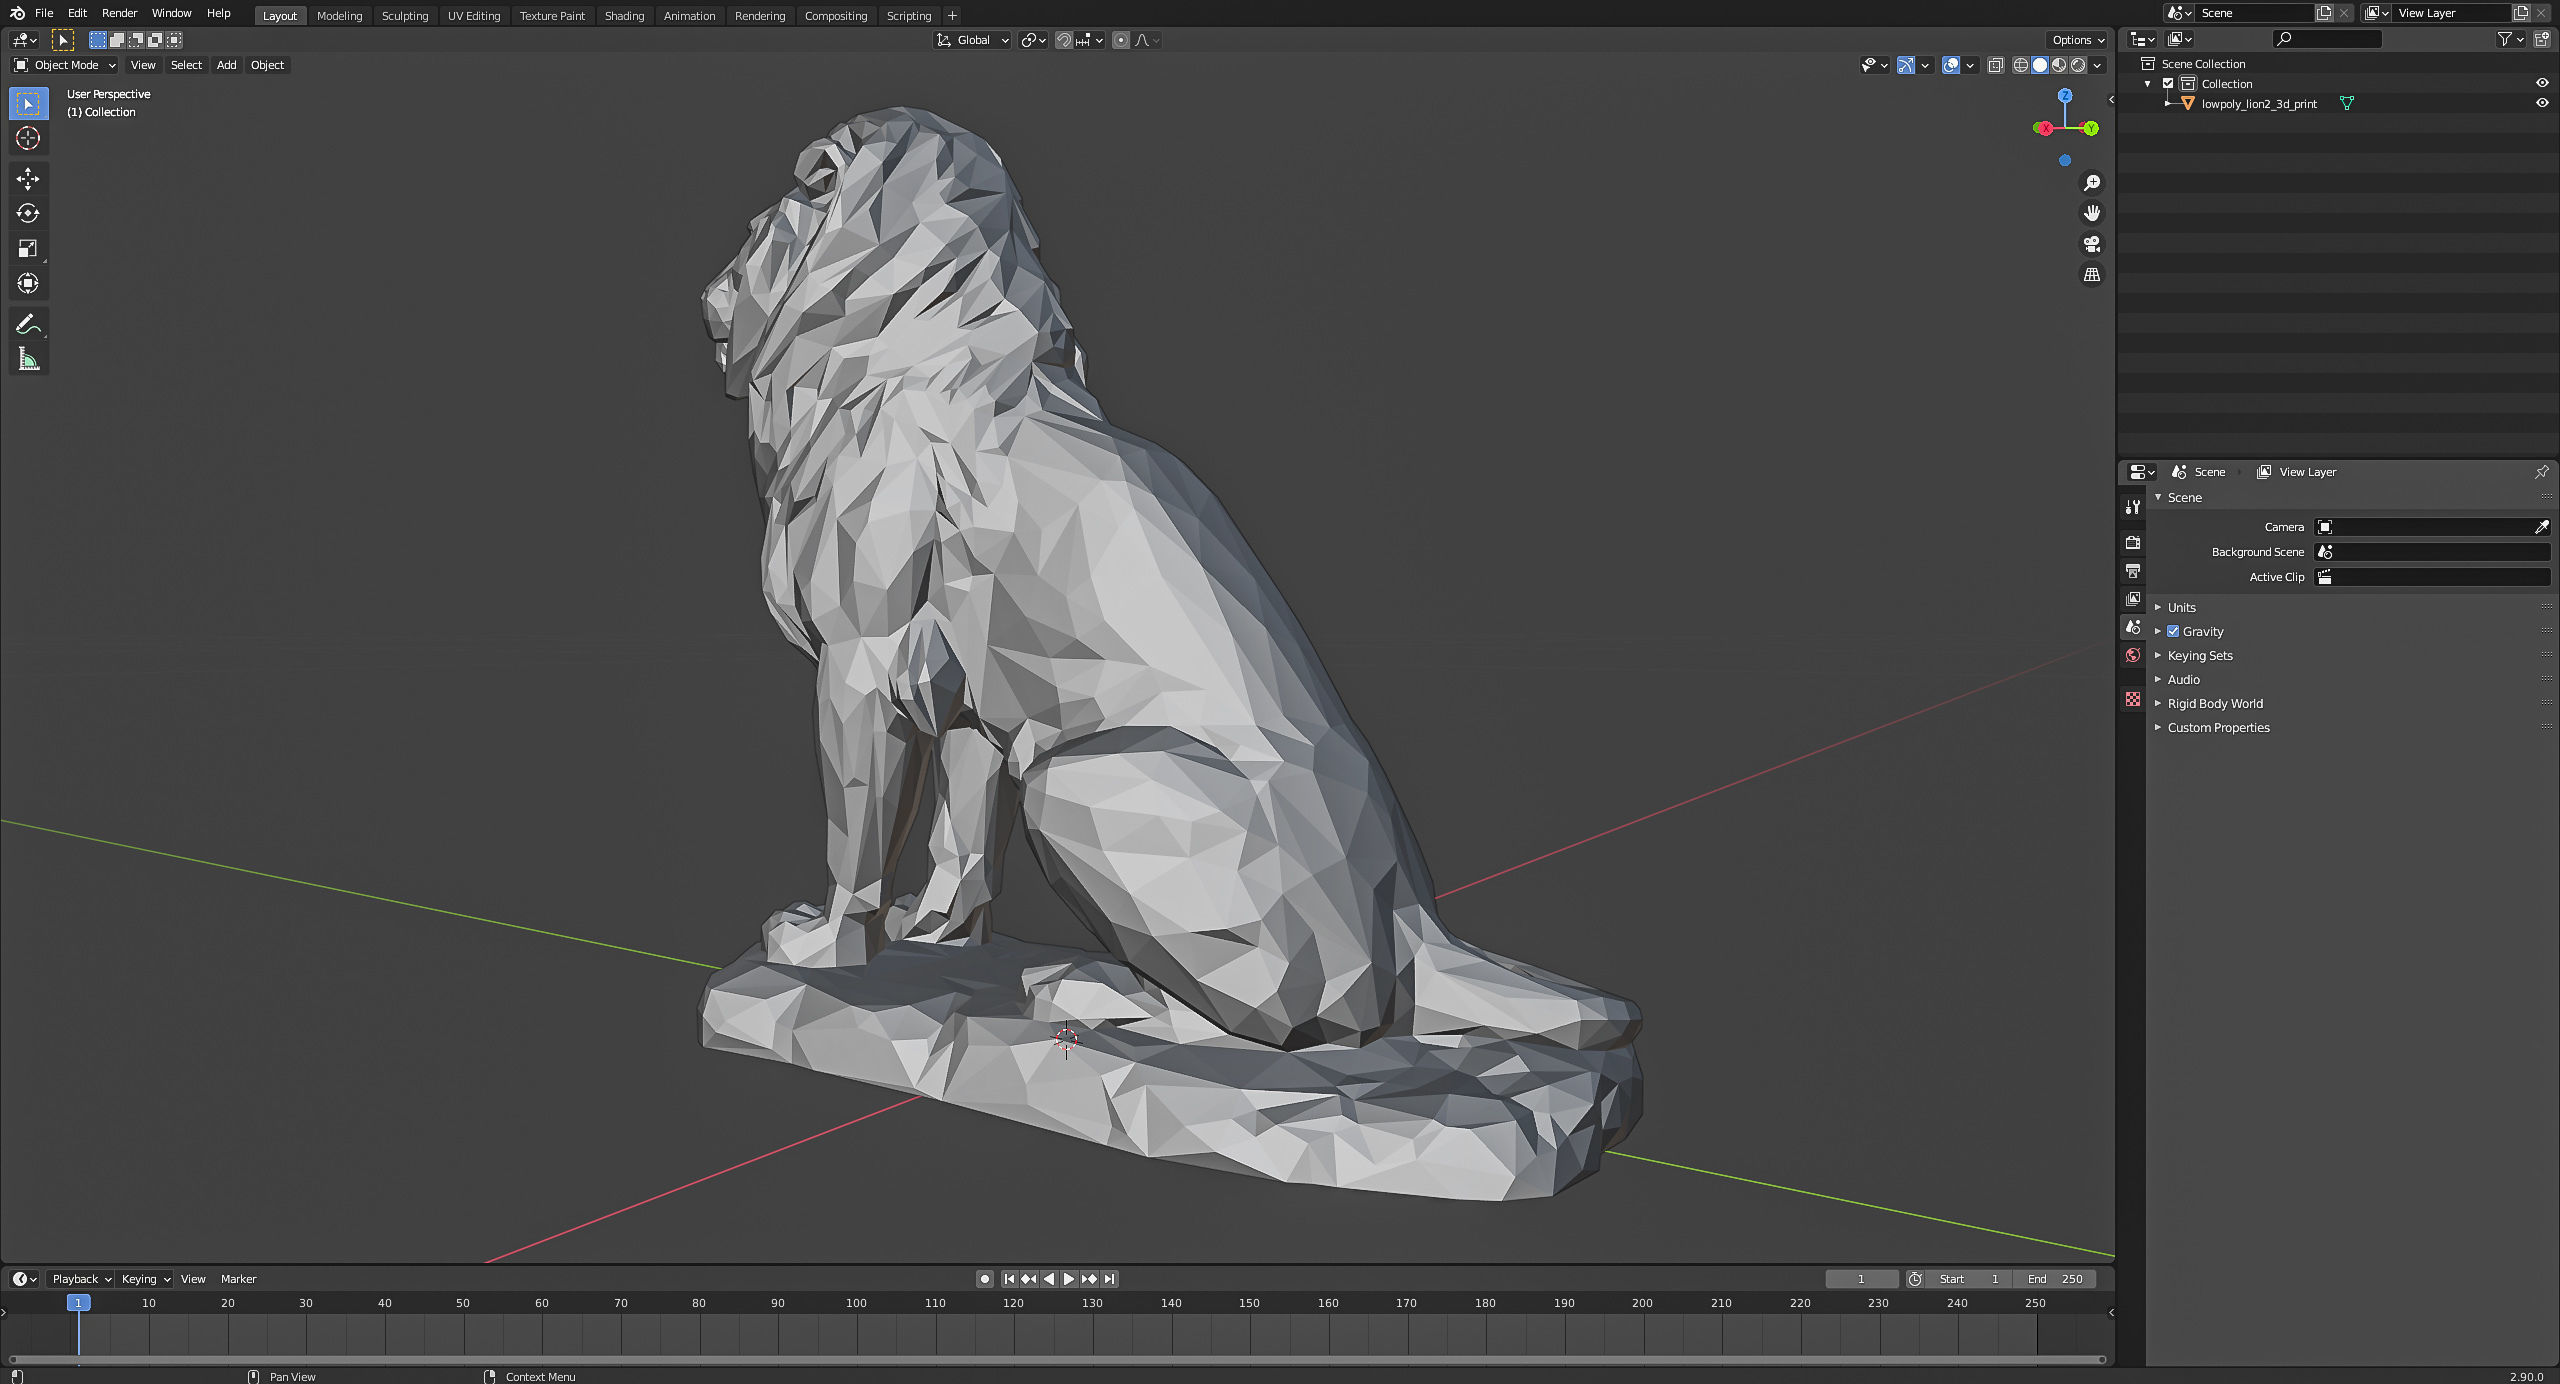The image size is (2560, 1384).
Task: Choose the Measure tool
Action: [28, 359]
